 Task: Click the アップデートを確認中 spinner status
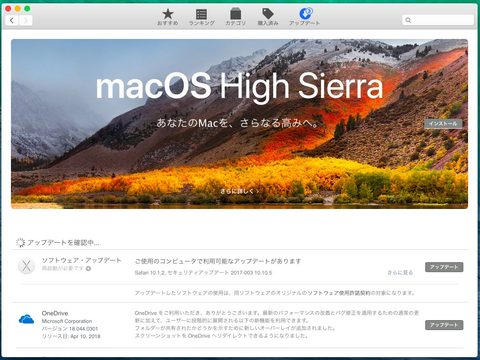click(58, 243)
